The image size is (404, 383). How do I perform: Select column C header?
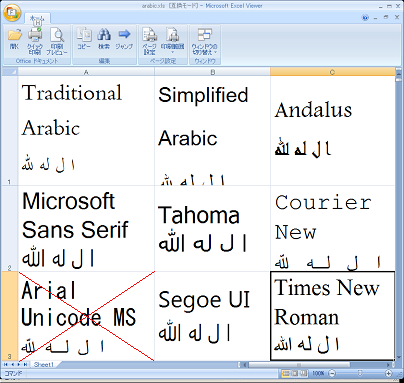tap(332, 72)
